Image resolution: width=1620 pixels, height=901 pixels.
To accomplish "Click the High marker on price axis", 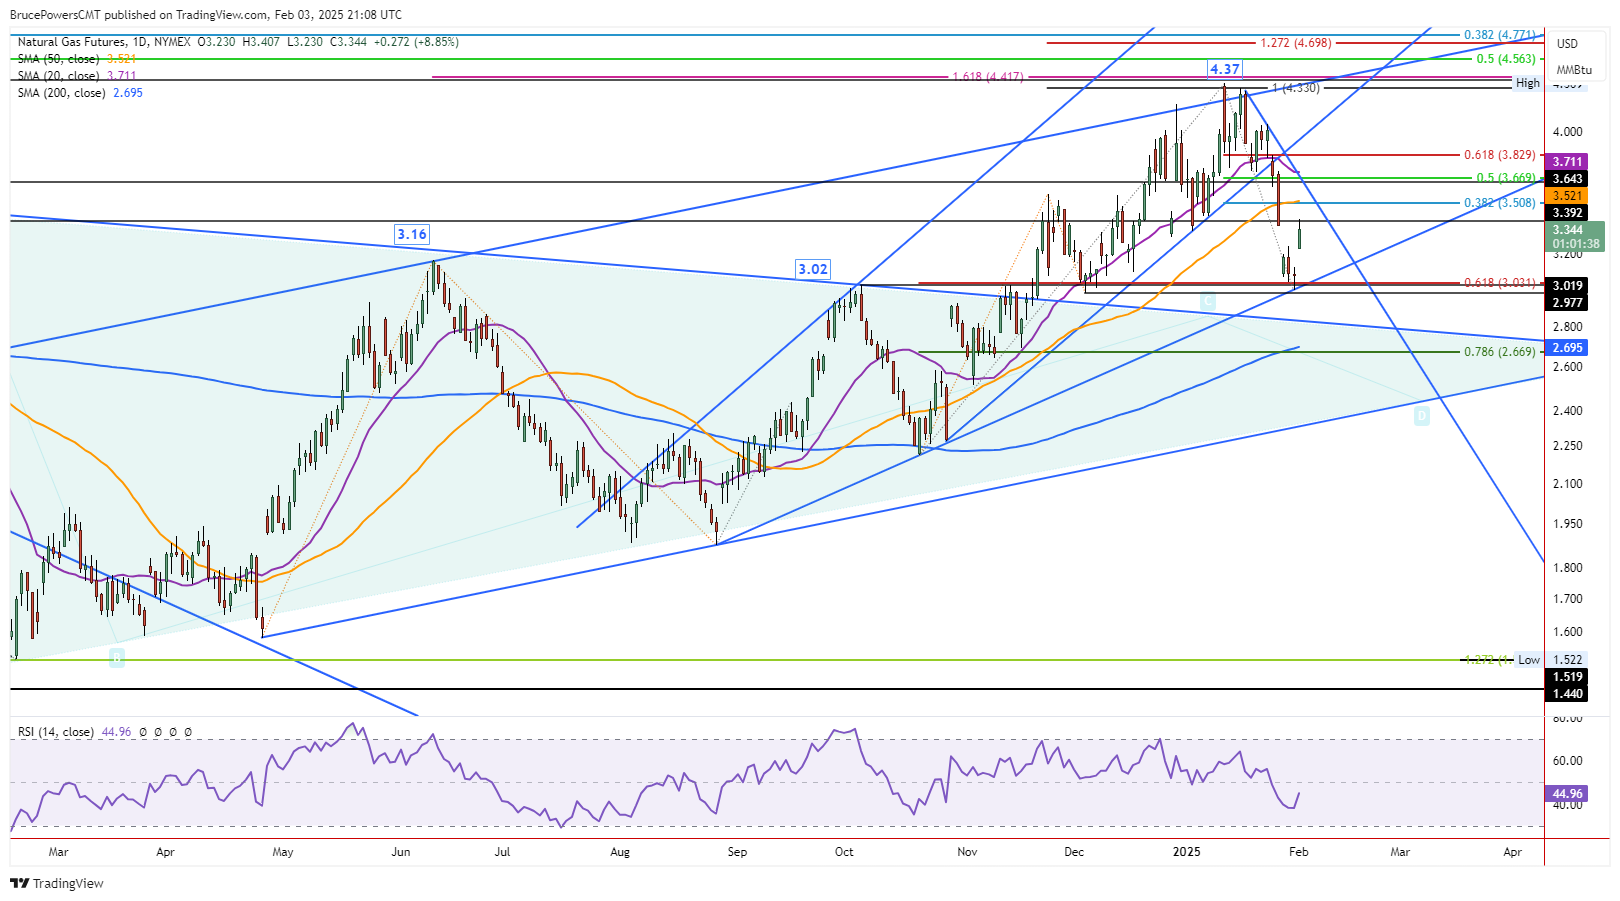I will pos(1528,83).
